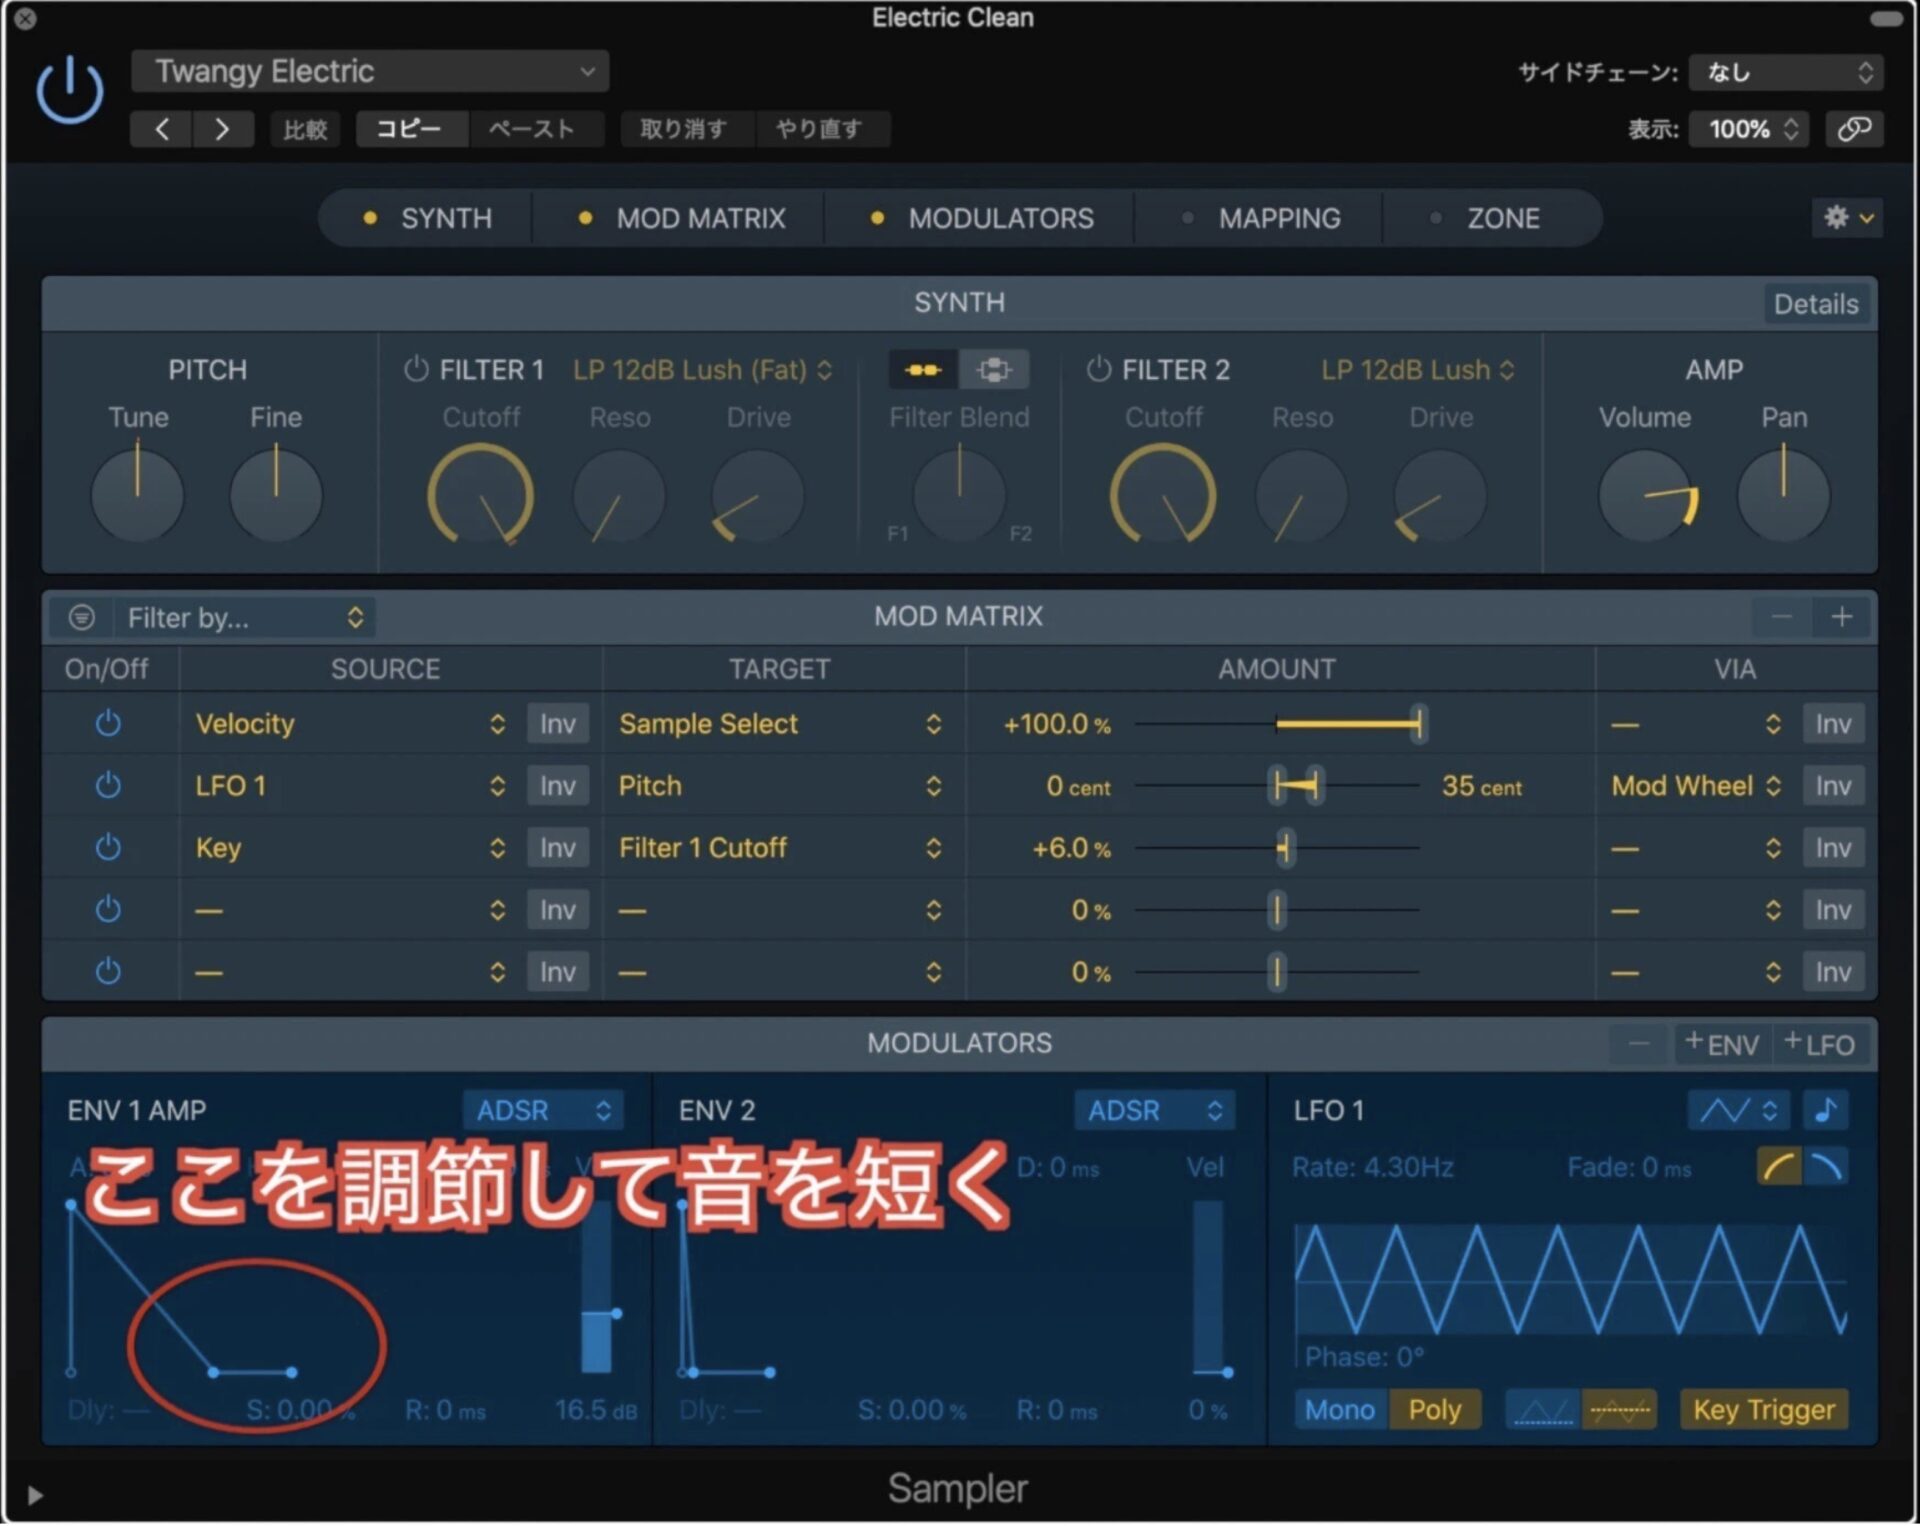1920x1526 pixels.
Task: Click the plus button to add a Mod Matrix row
Action: tap(1843, 617)
